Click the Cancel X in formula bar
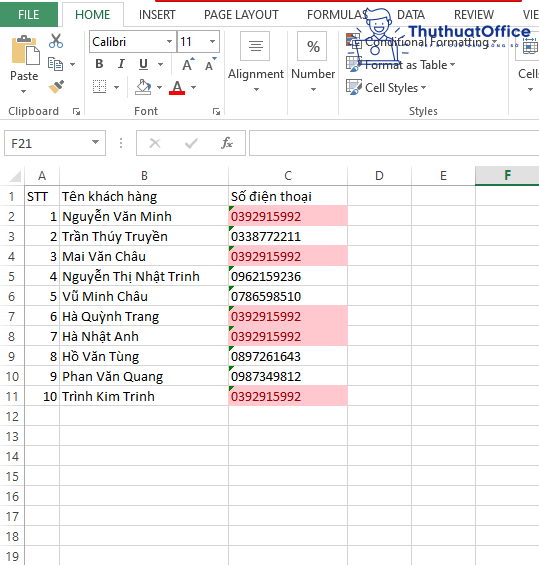 pyautogui.click(x=155, y=143)
